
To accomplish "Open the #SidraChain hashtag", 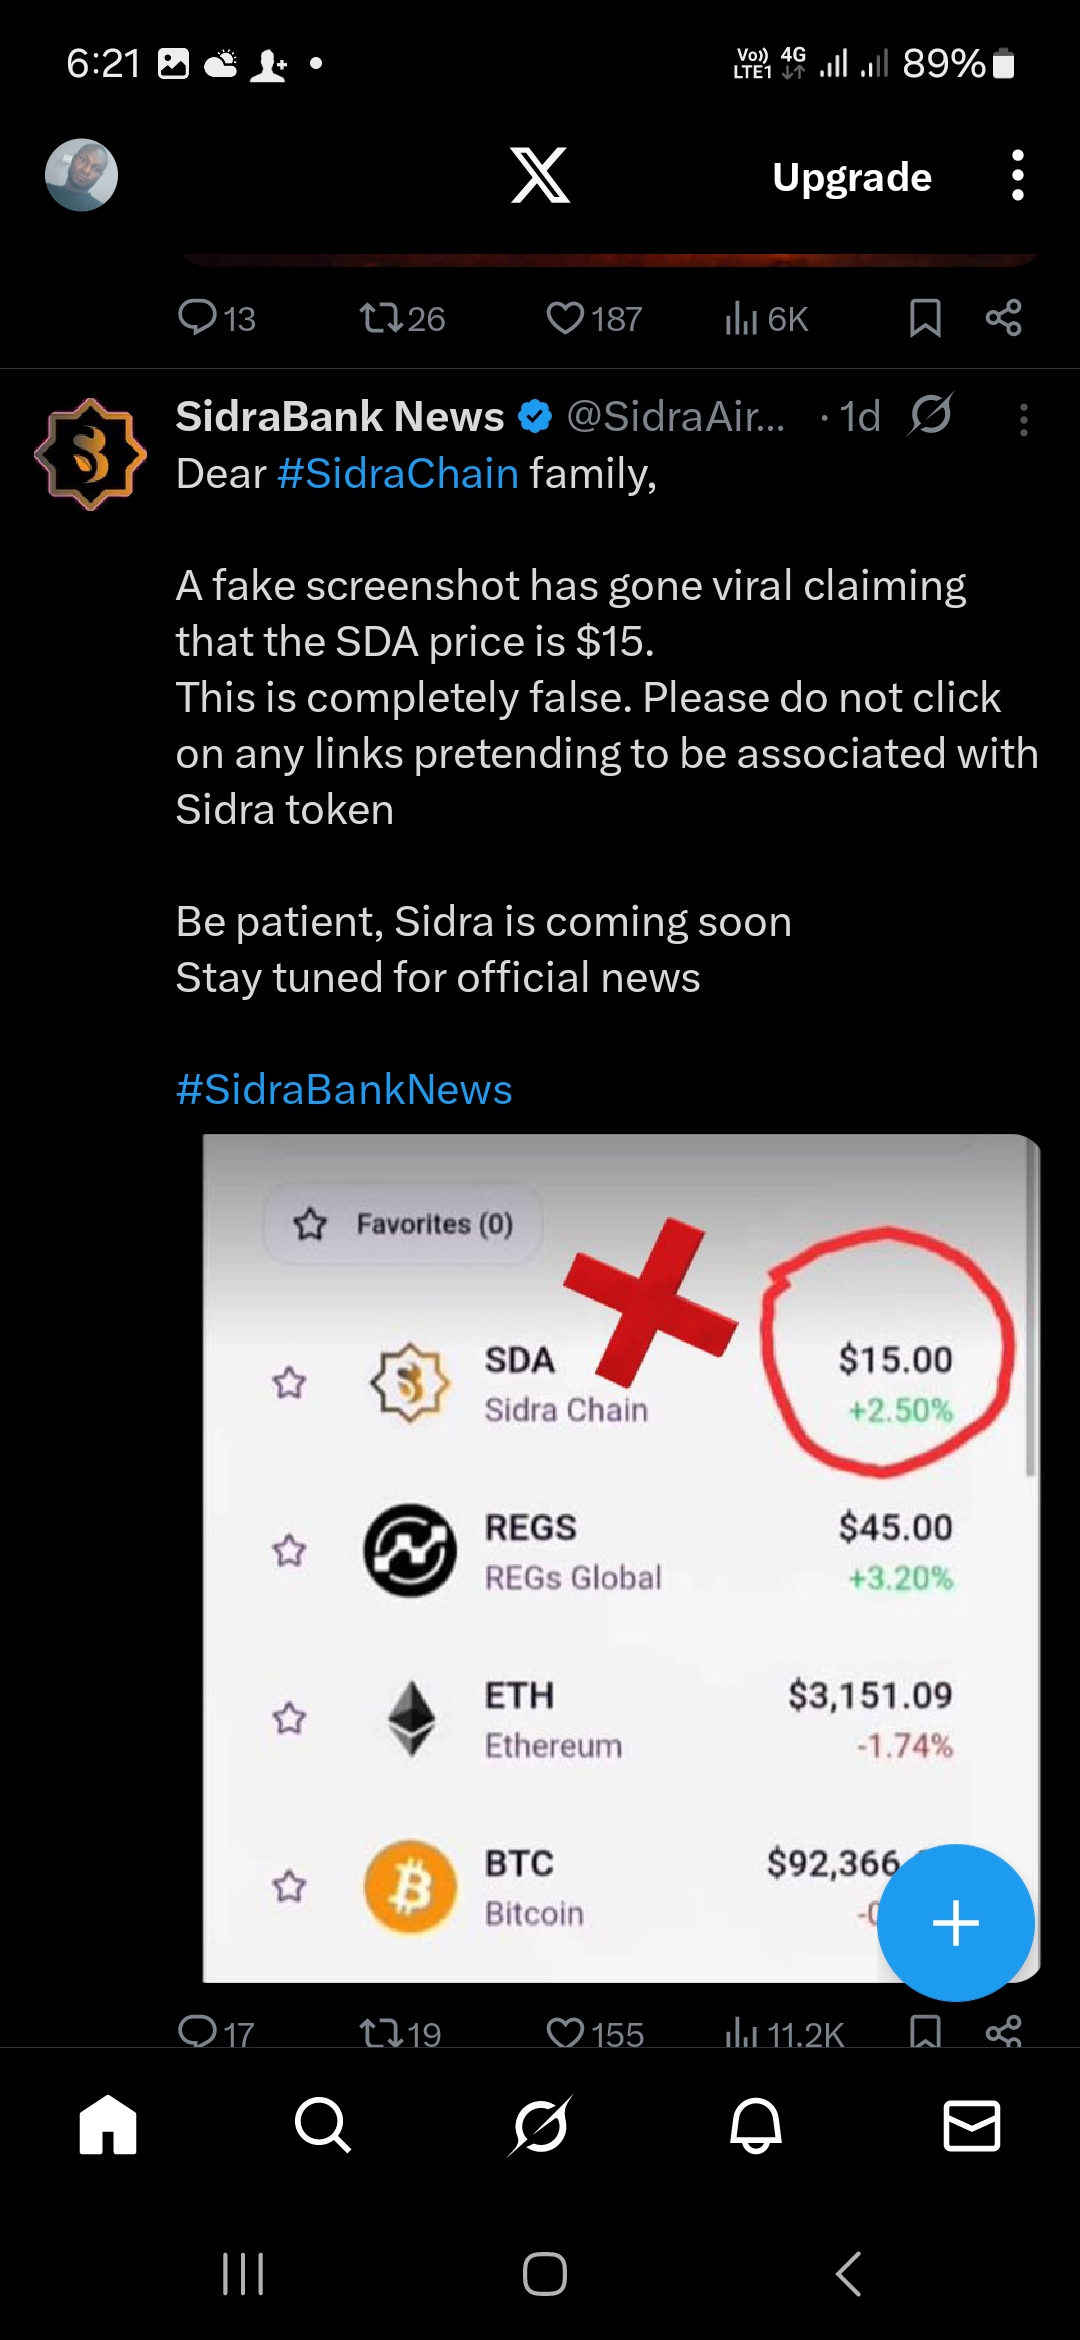I will 398,473.
